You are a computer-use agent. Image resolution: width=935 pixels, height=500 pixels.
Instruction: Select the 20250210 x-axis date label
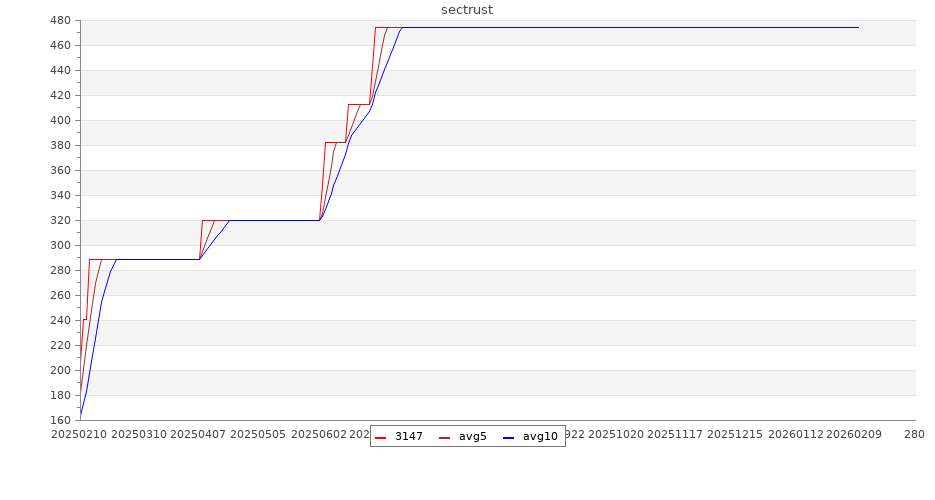pyautogui.click(x=78, y=435)
